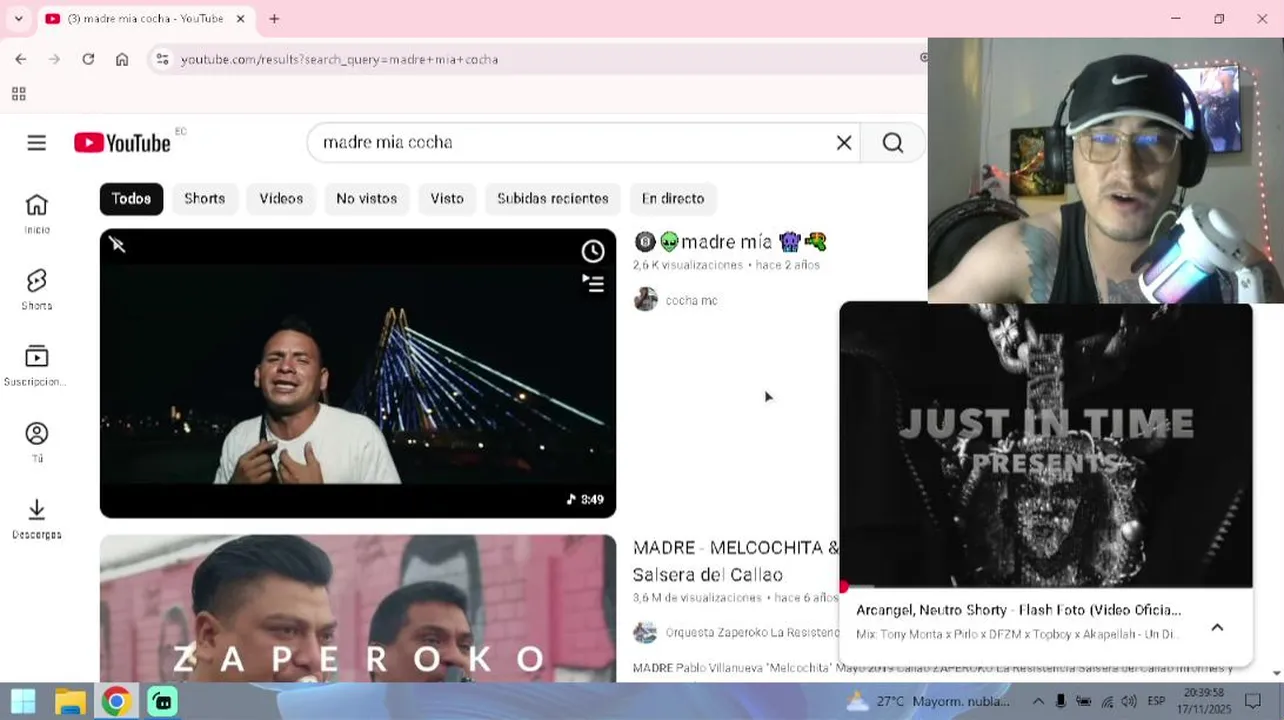Open the cocha mc channel name link

pyautogui.click(x=692, y=300)
